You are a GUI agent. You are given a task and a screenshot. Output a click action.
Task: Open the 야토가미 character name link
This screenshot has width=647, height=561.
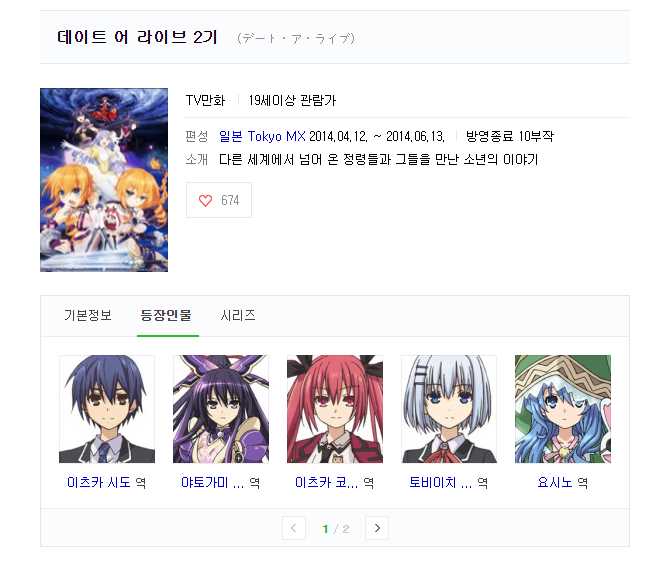[x=212, y=482]
